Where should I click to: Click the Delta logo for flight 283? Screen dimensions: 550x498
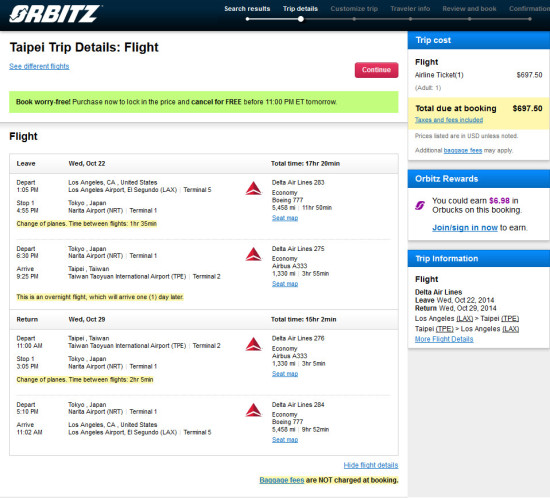click(x=253, y=188)
